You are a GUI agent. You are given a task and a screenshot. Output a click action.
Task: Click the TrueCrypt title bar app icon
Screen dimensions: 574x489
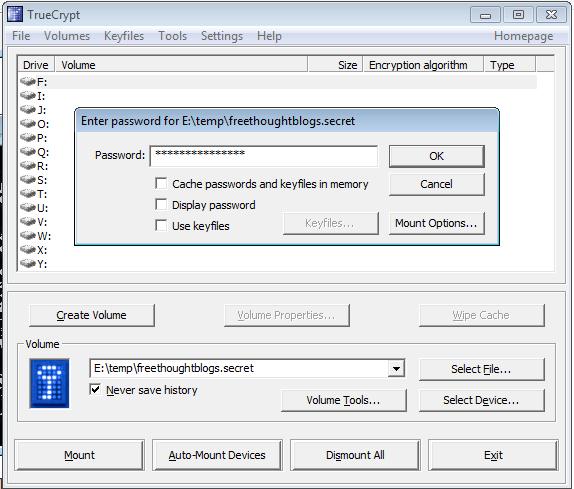click(x=15, y=14)
